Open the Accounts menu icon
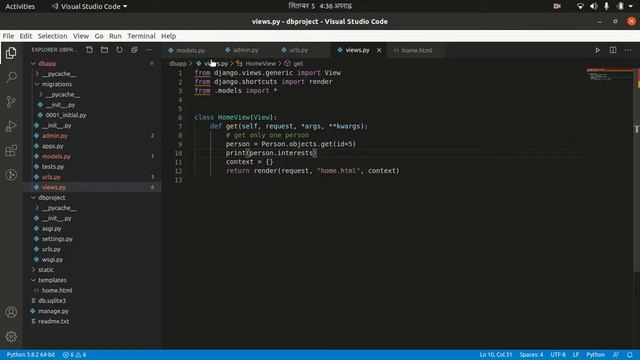640x360 pixels. [11, 312]
